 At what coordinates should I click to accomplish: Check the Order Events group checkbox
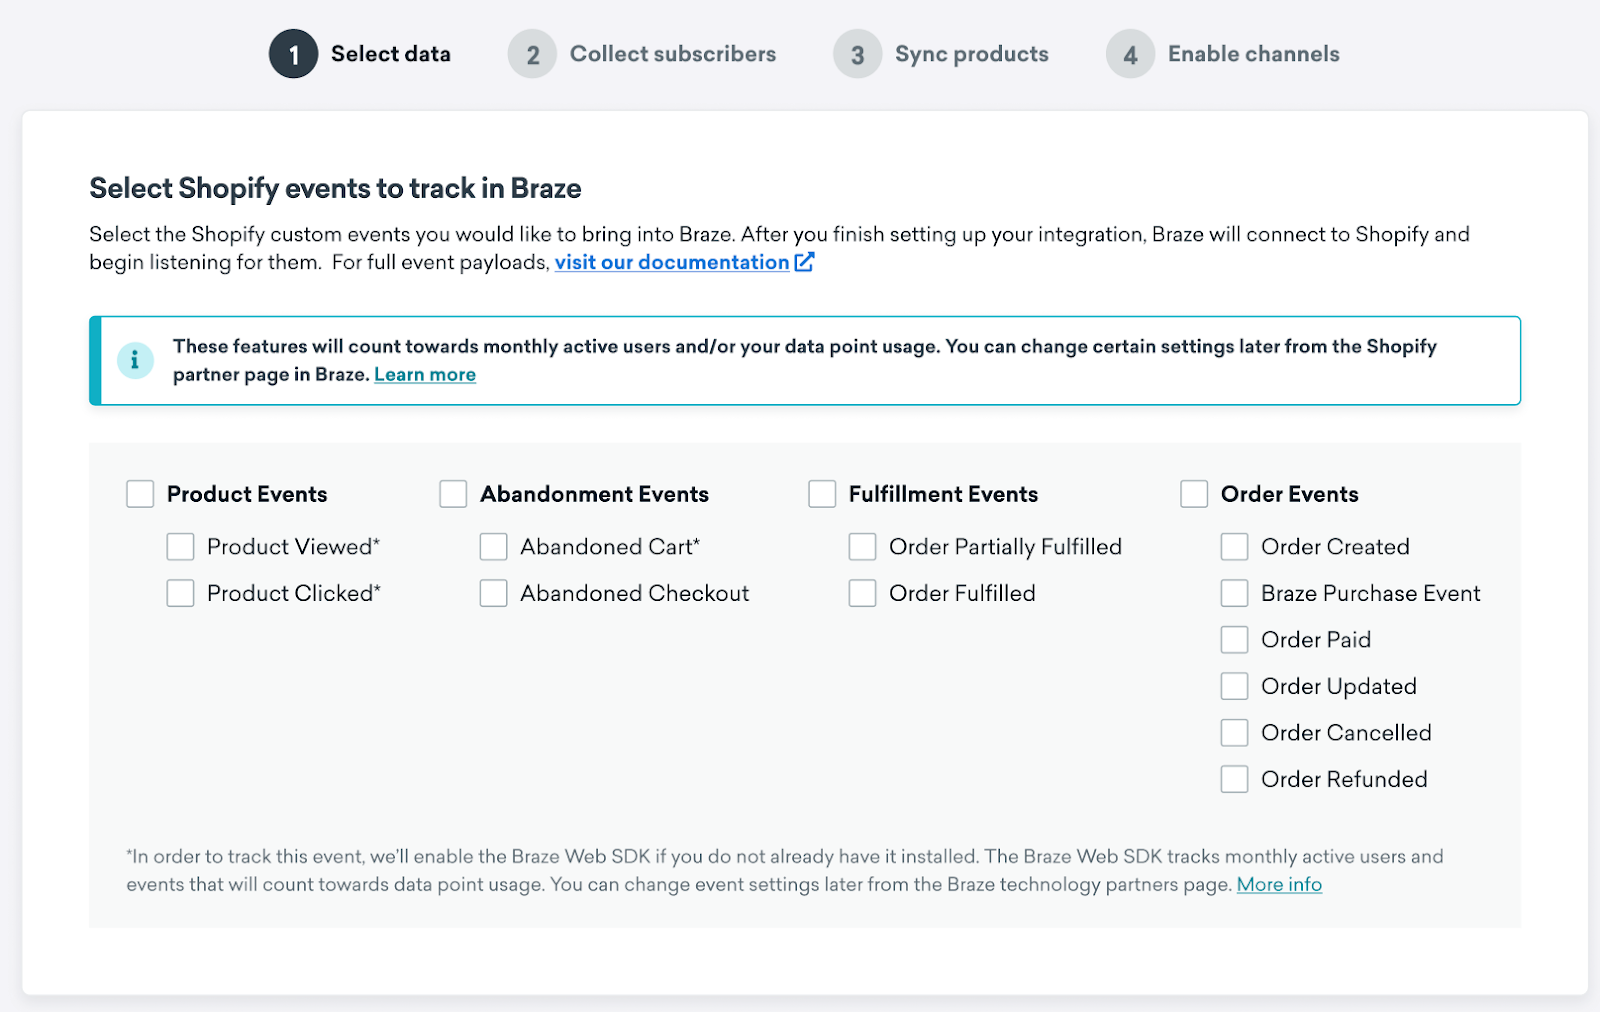pyautogui.click(x=1194, y=494)
